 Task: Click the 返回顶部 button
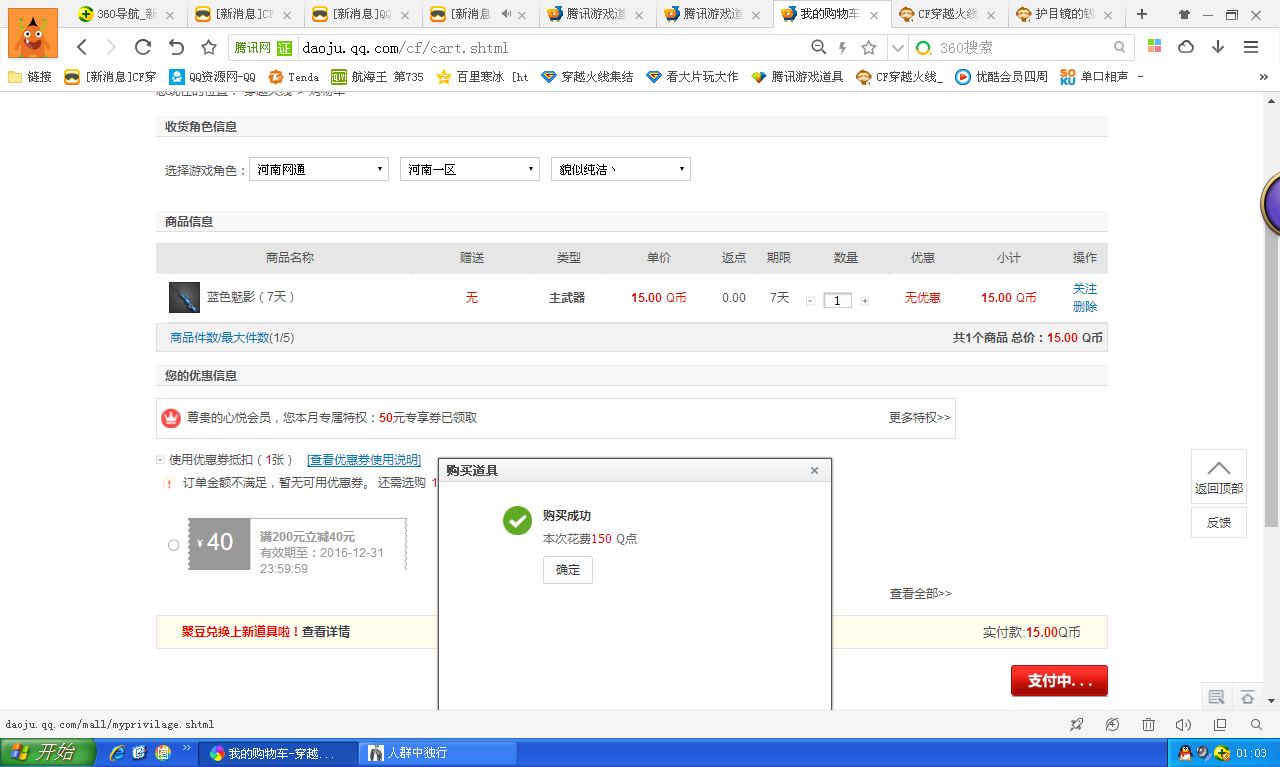(x=1219, y=476)
